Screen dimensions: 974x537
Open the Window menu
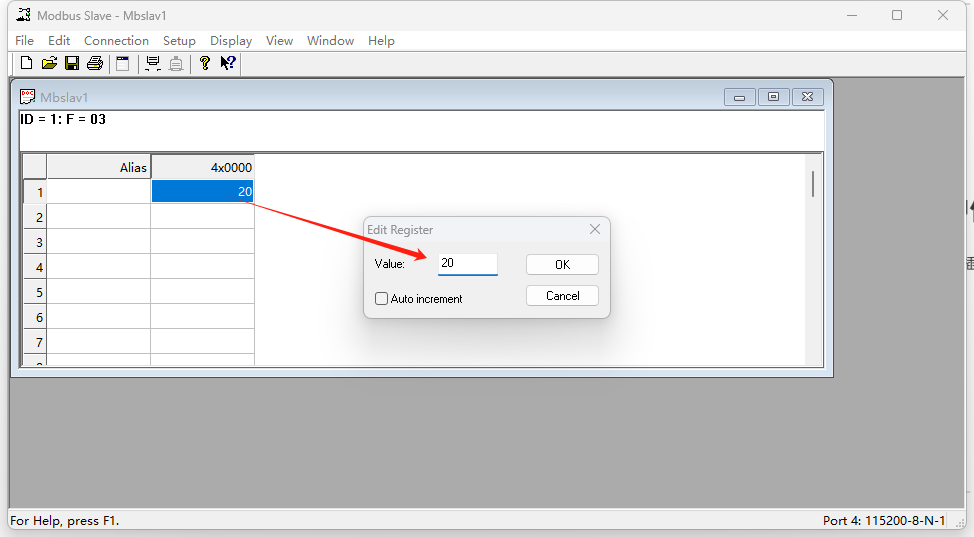[330, 41]
